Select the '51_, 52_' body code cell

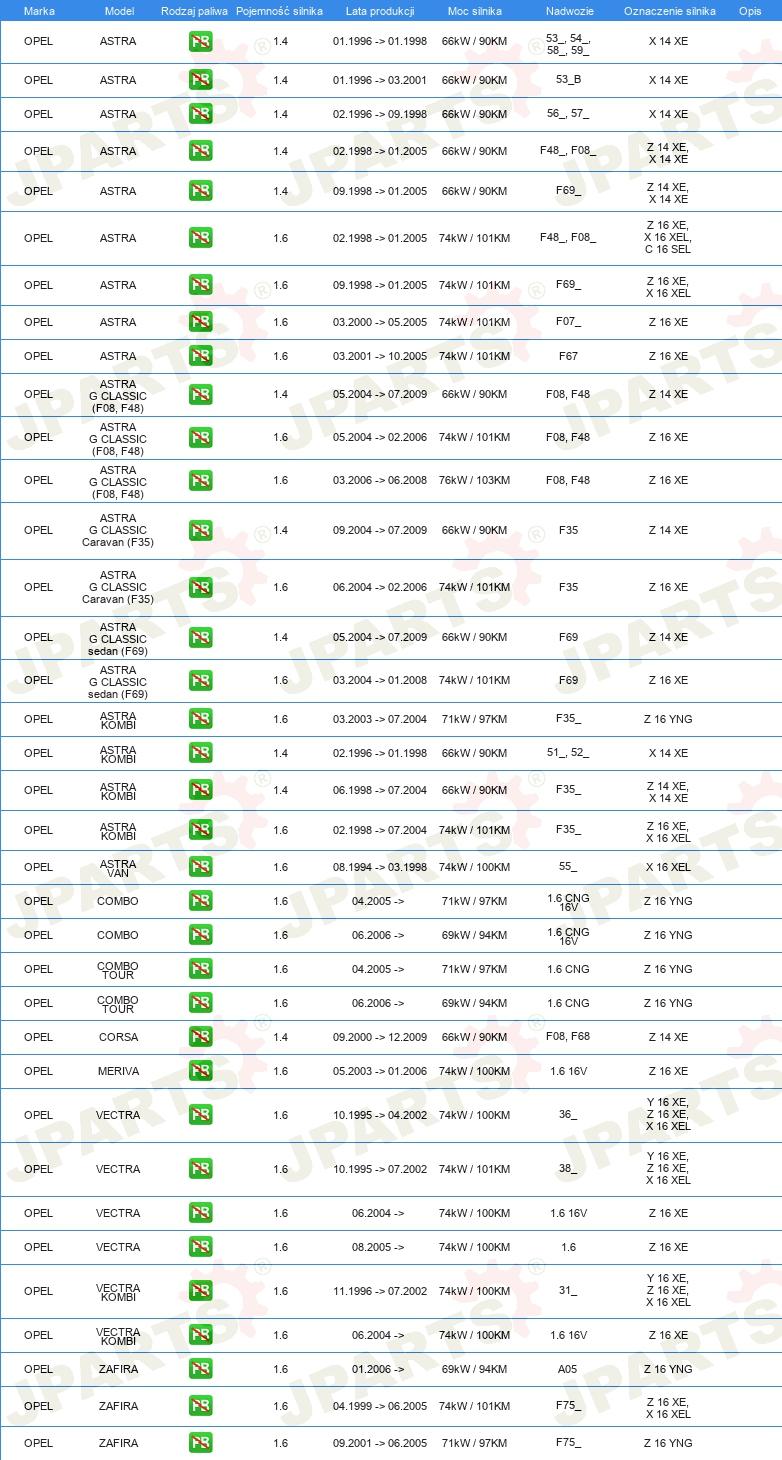pos(568,753)
